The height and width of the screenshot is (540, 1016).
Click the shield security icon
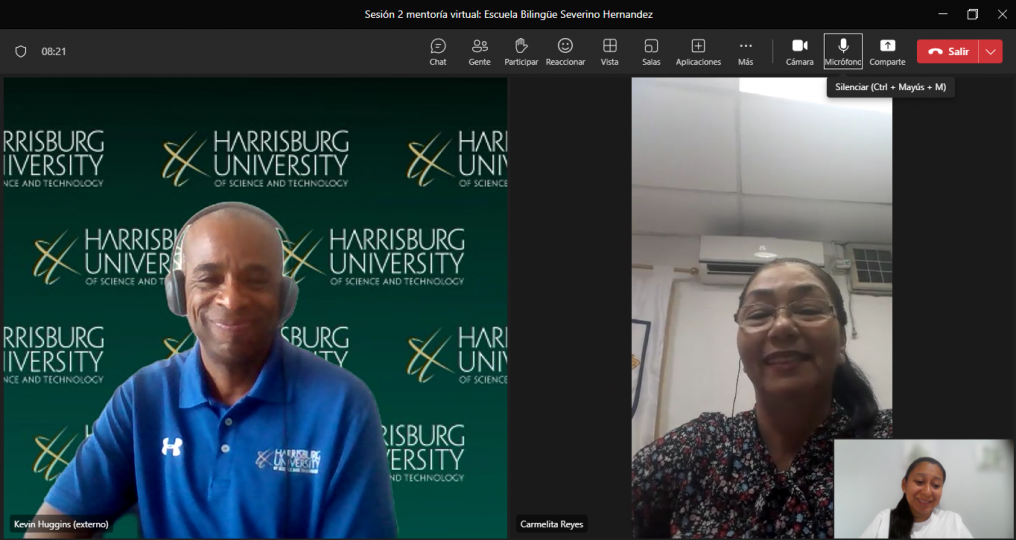point(21,51)
